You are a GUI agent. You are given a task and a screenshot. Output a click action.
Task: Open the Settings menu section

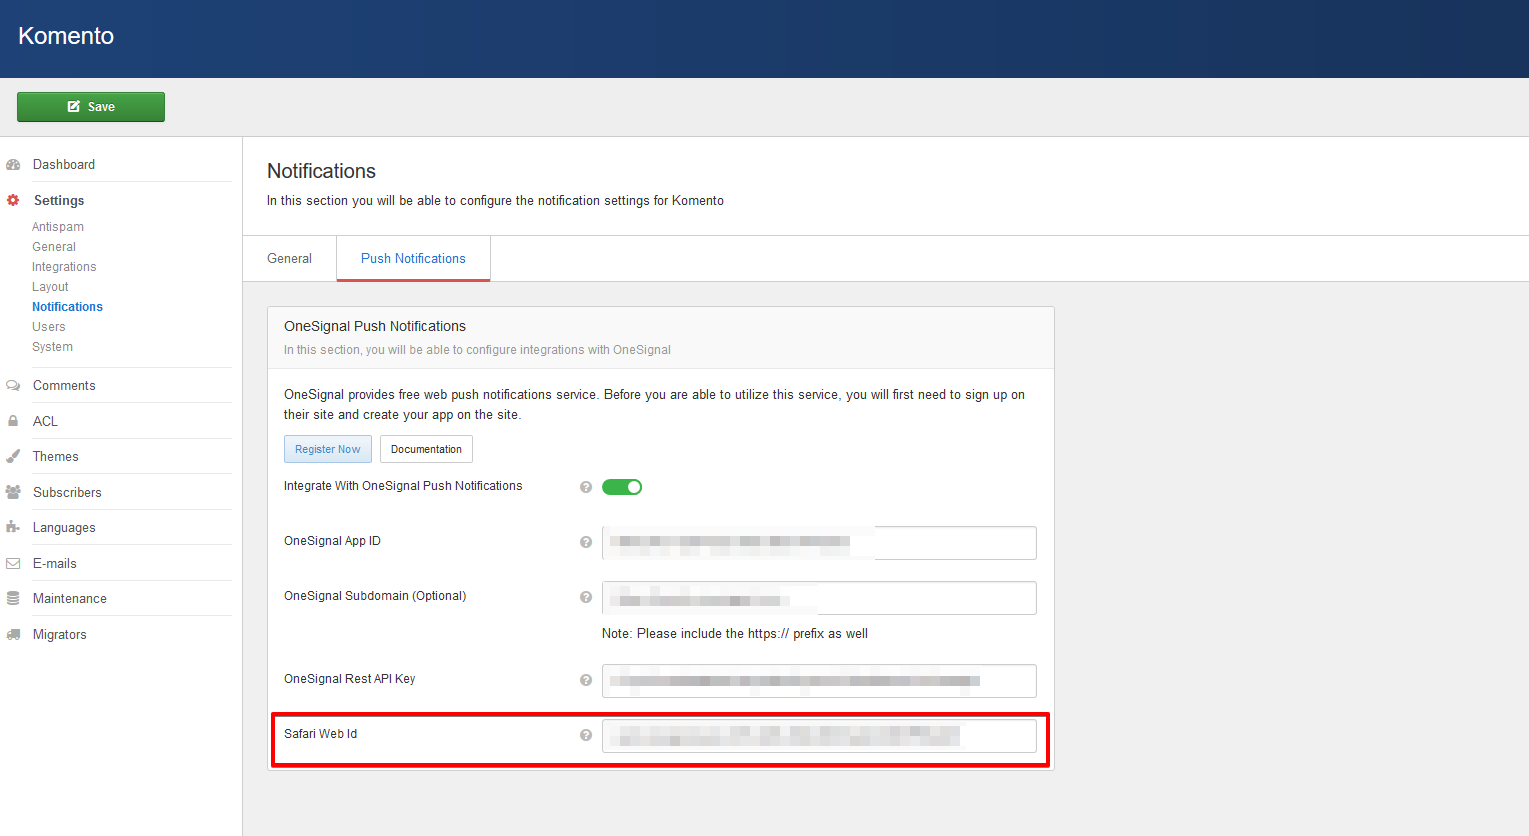click(x=59, y=201)
